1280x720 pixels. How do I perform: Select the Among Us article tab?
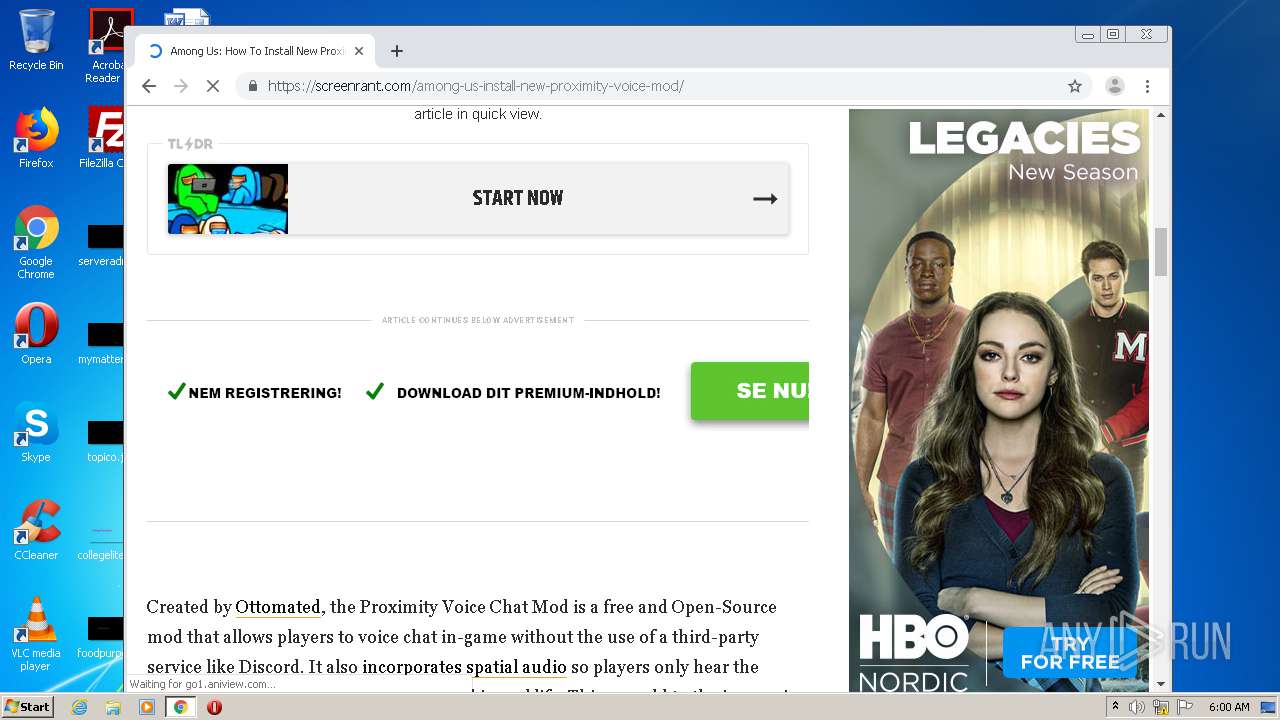tap(255, 51)
